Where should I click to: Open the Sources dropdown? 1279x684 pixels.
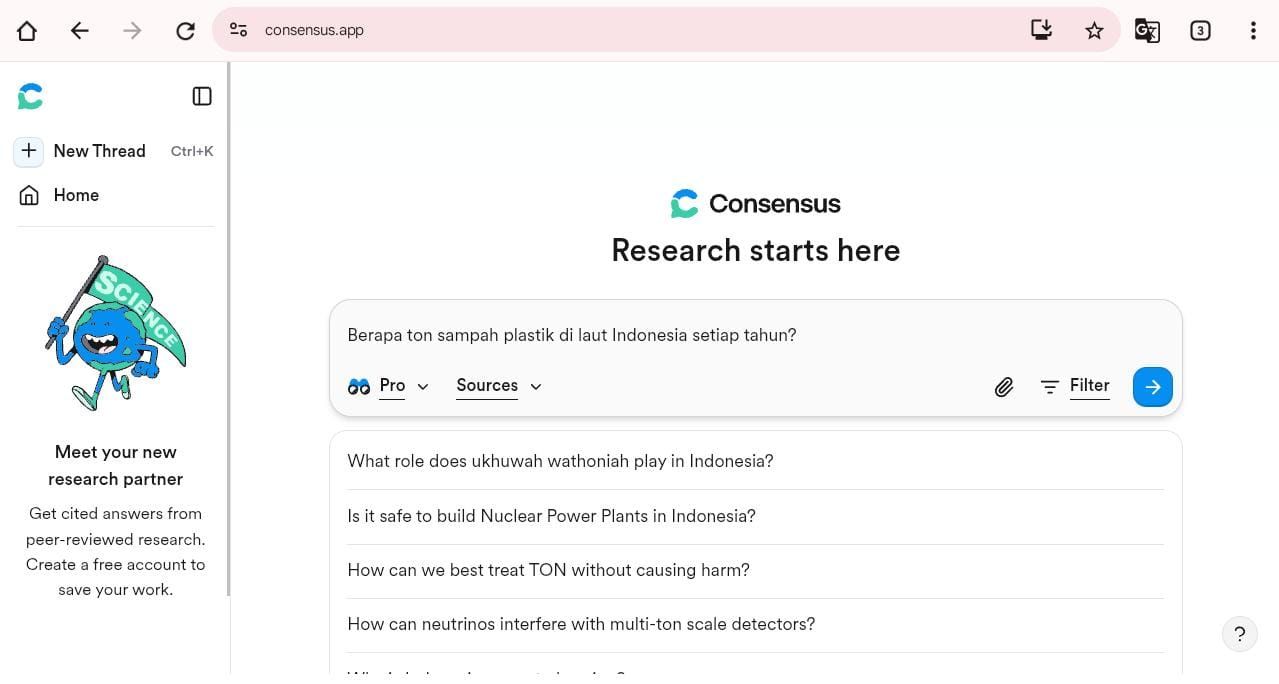[498, 386]
